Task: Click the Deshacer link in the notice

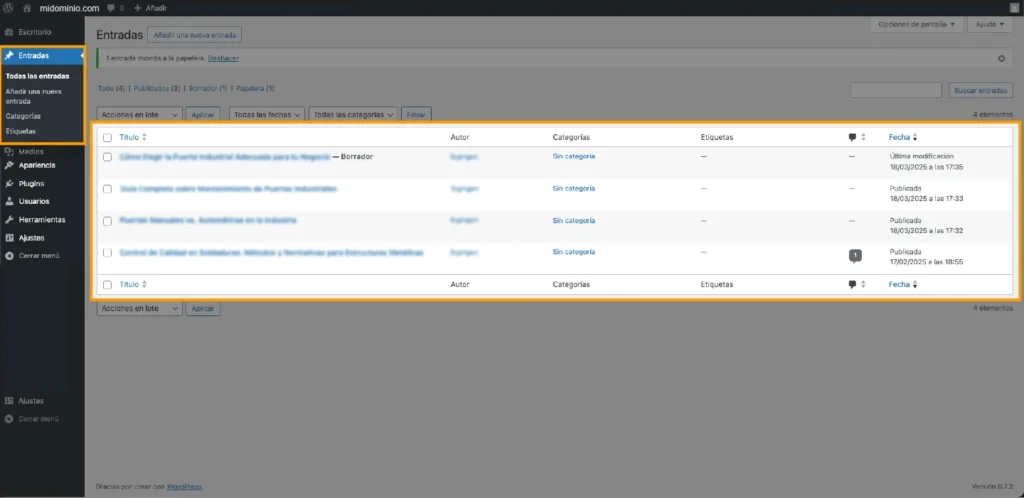Action: click(x=223, y=58)
